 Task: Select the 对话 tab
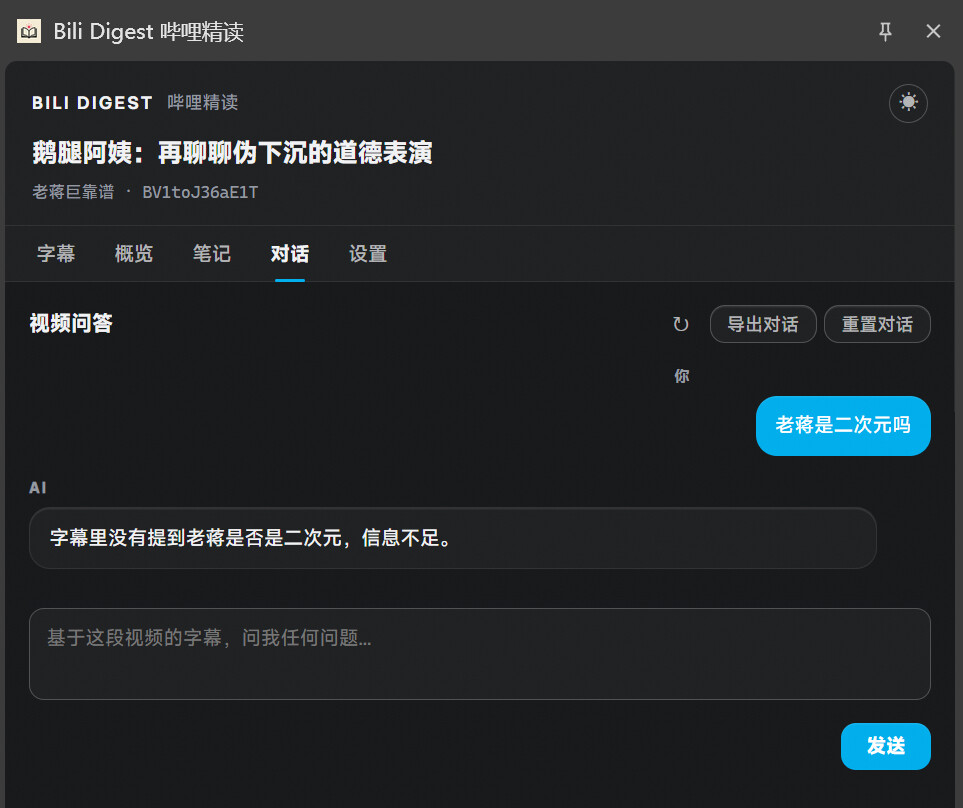(x=290, y=254)
